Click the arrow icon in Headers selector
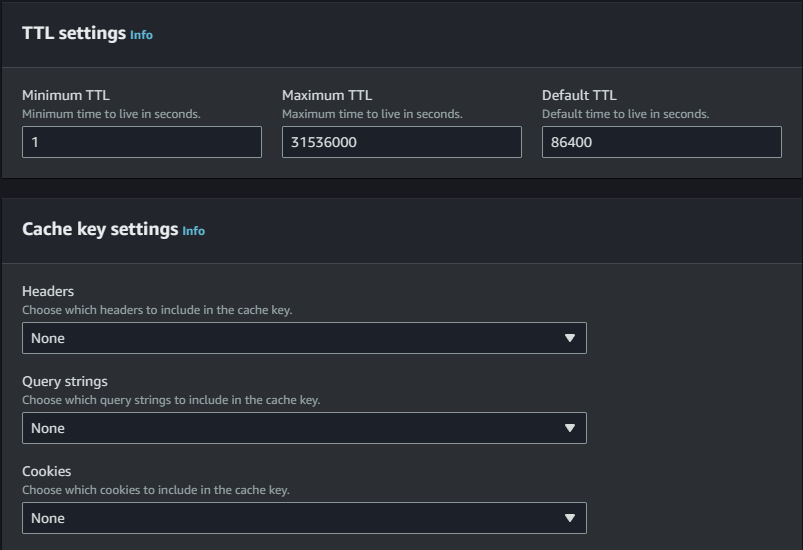803x550 pixels. (x=569, y=338)
